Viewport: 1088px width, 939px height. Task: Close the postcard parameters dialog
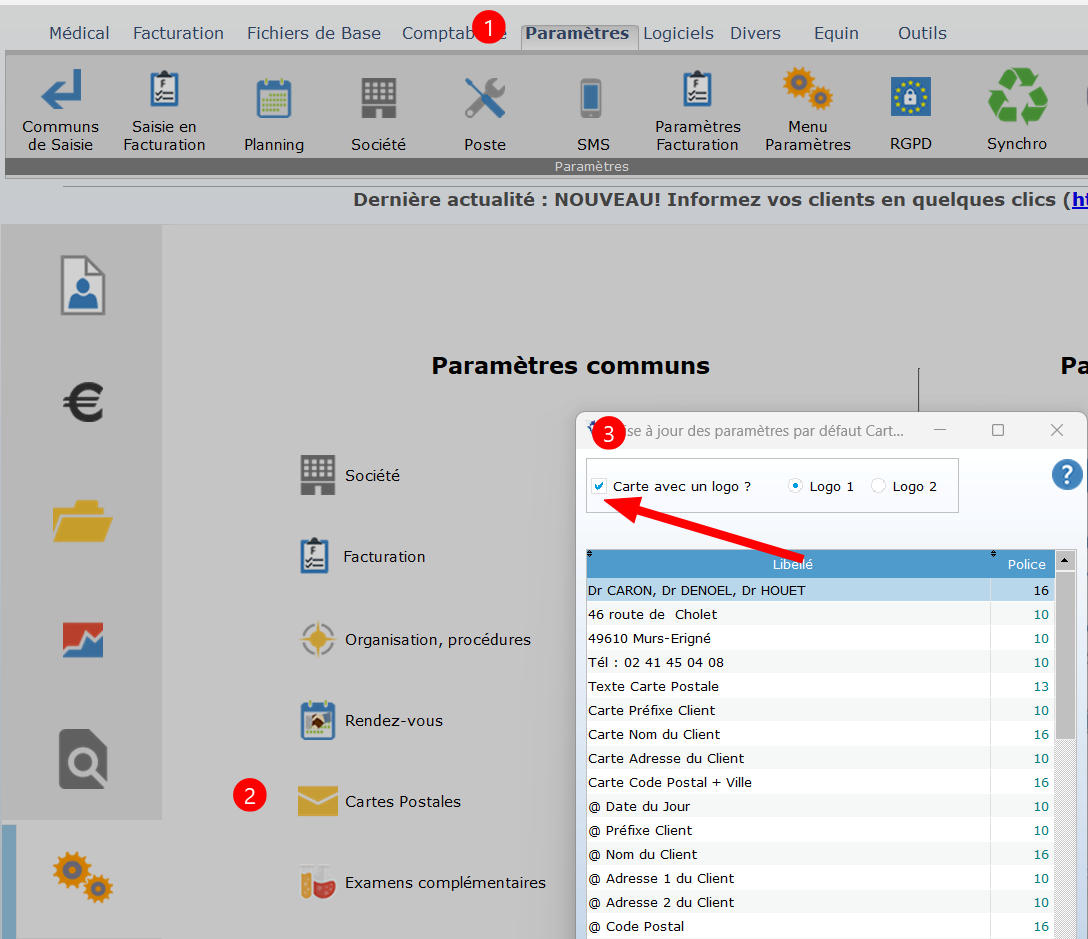(x=1057, y=430)
